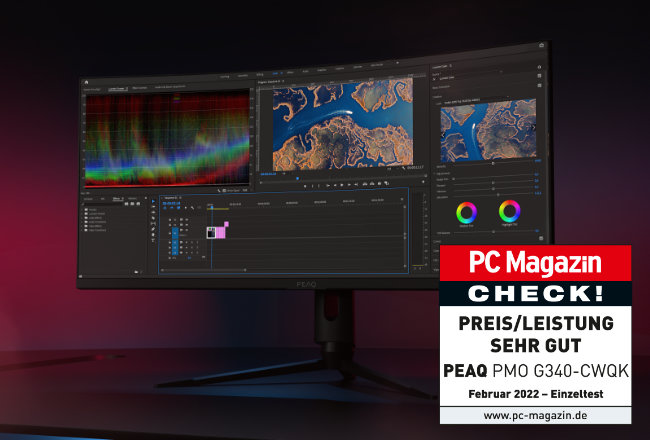Screen dimensions: 650x440
Task: Open the timeline display settings wrench
Action: (x=192, y=208)
